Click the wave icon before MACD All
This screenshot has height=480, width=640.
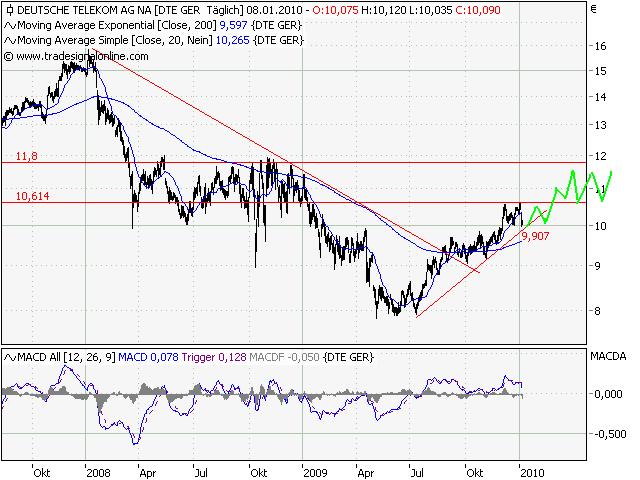pyautogui.click(x=10, y=358)
